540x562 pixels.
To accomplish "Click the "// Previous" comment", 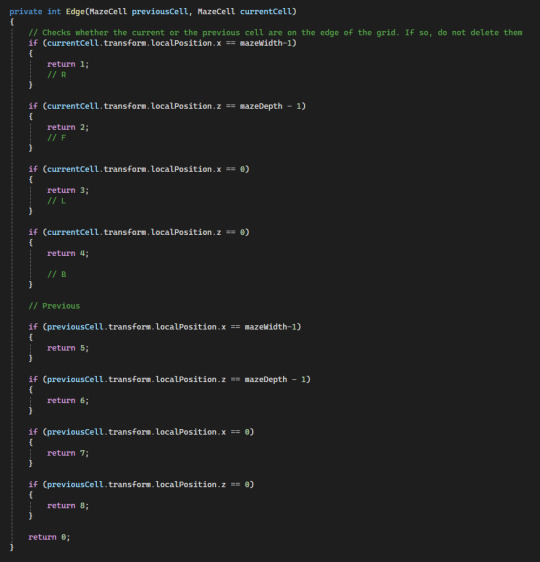I will click(54, 306).
